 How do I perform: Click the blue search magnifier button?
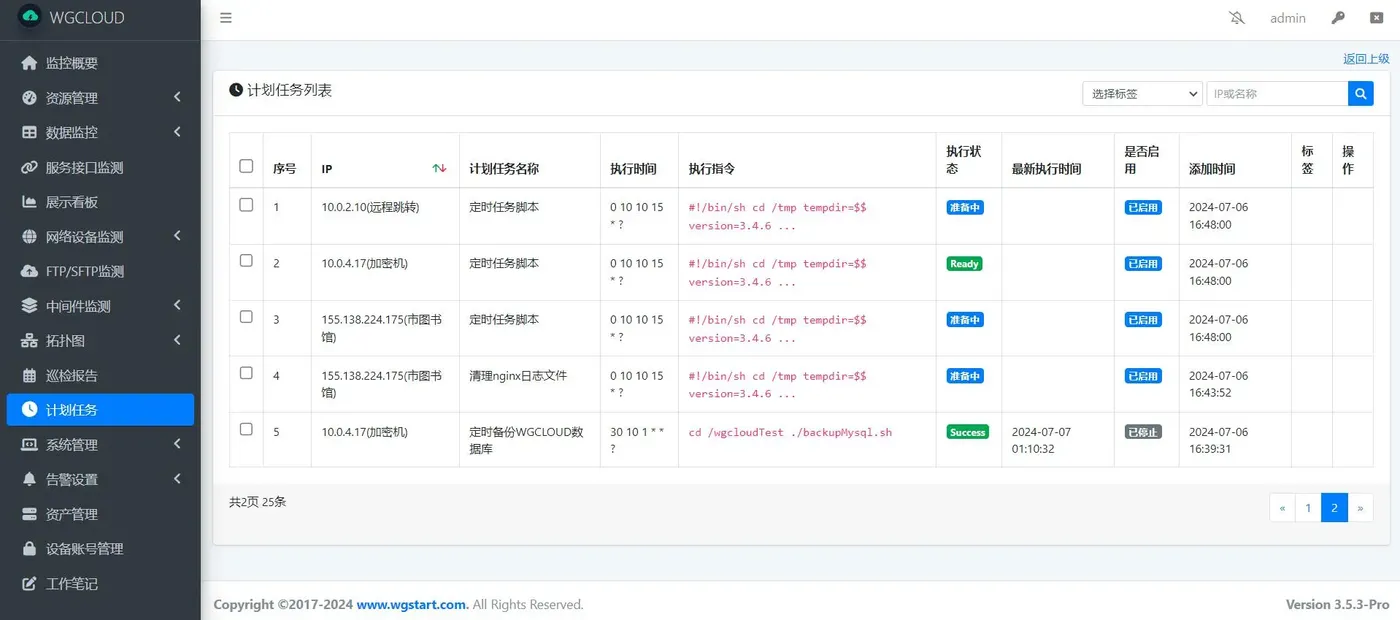point(1361,93)
